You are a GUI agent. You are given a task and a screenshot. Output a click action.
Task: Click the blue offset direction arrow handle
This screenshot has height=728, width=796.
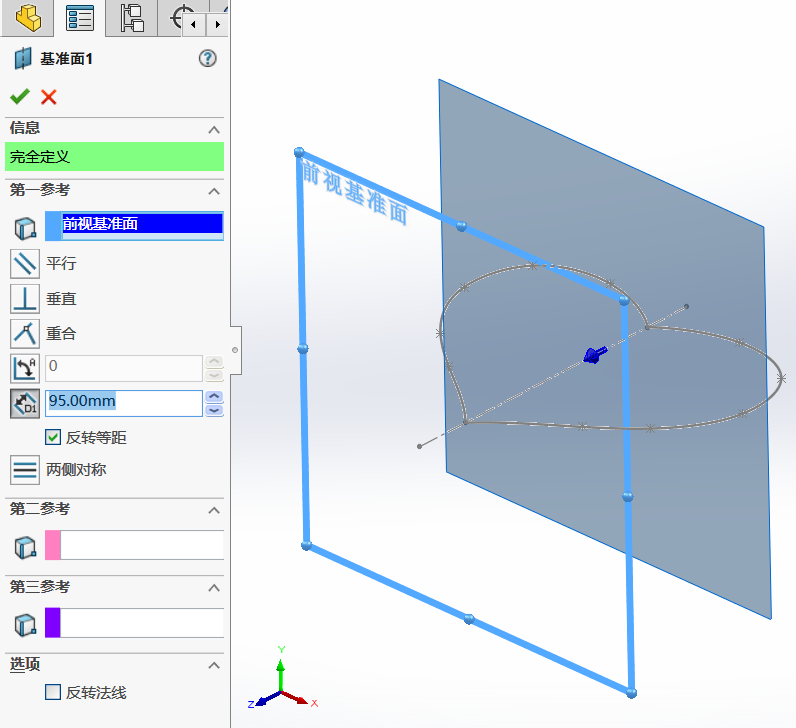pyautogui.click(x=595, y=354)
